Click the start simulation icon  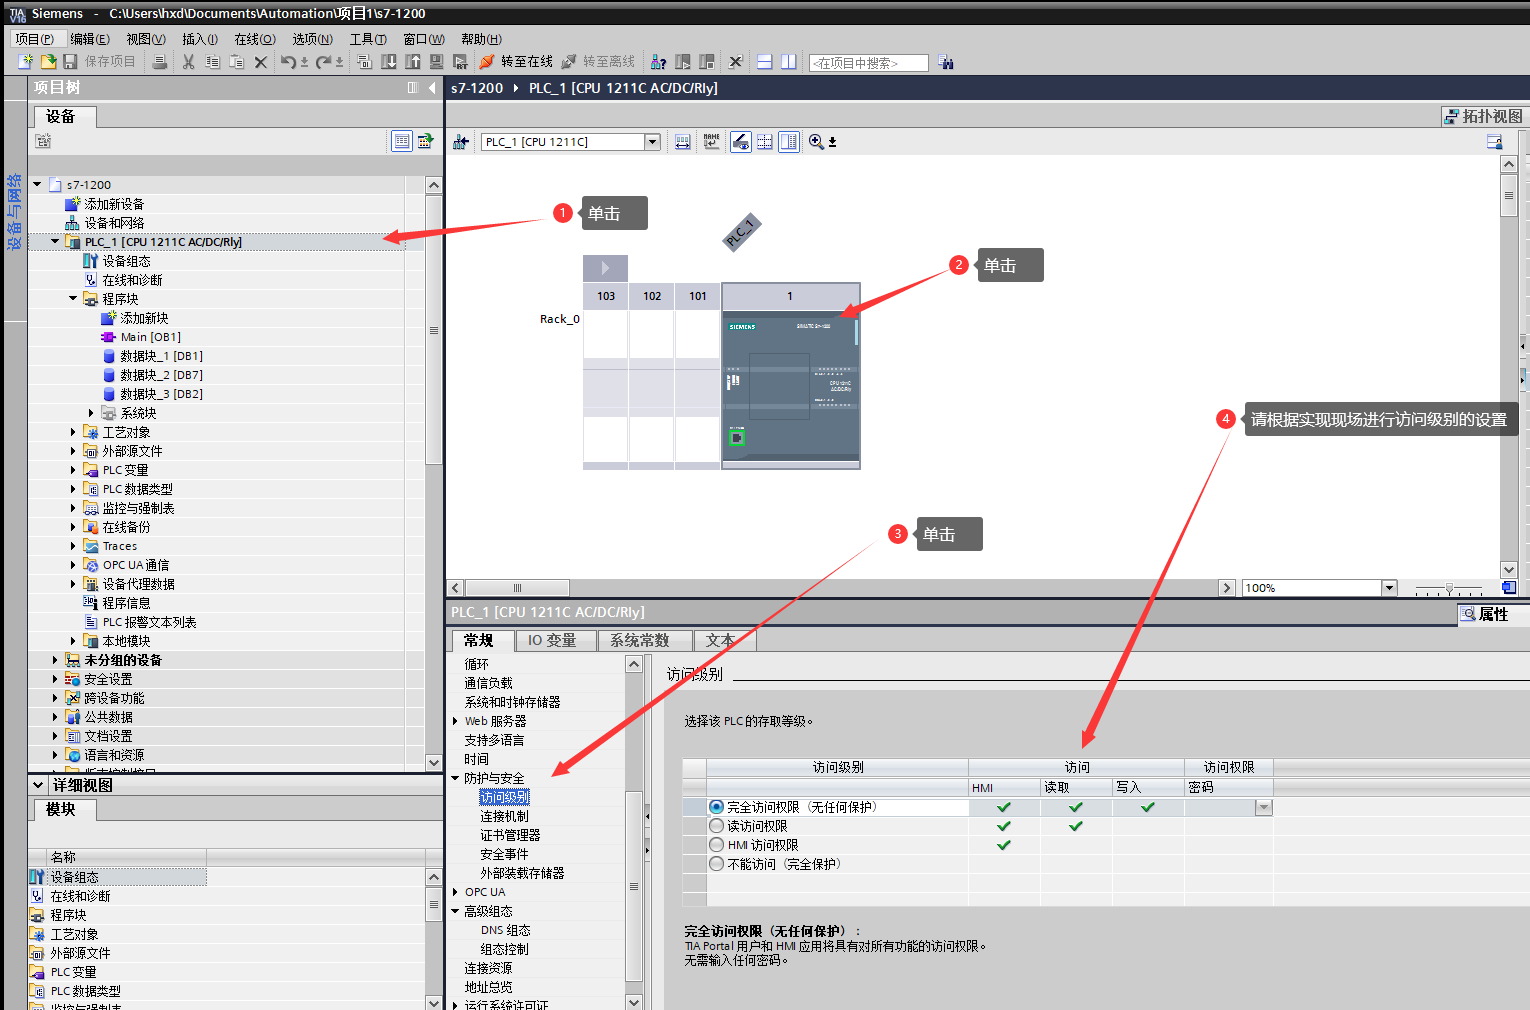pyautogui.click(x=436, y=62)
